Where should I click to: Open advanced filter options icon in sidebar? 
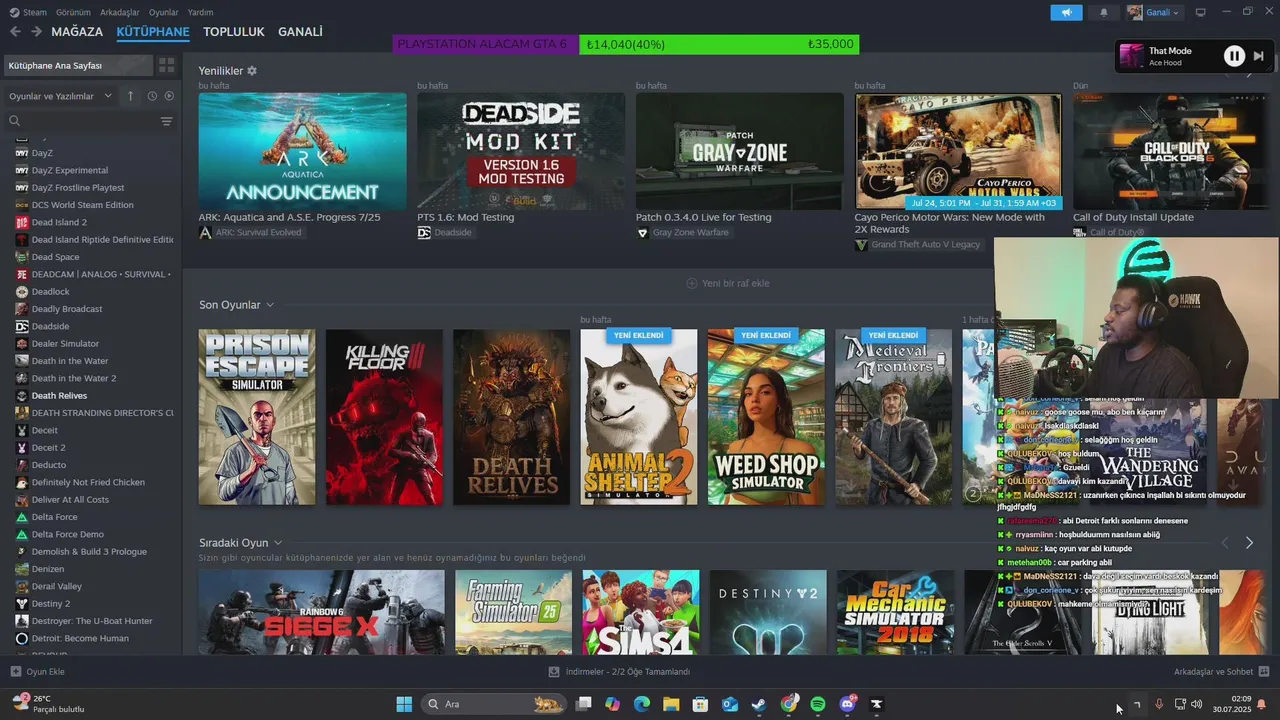[166, 121]
